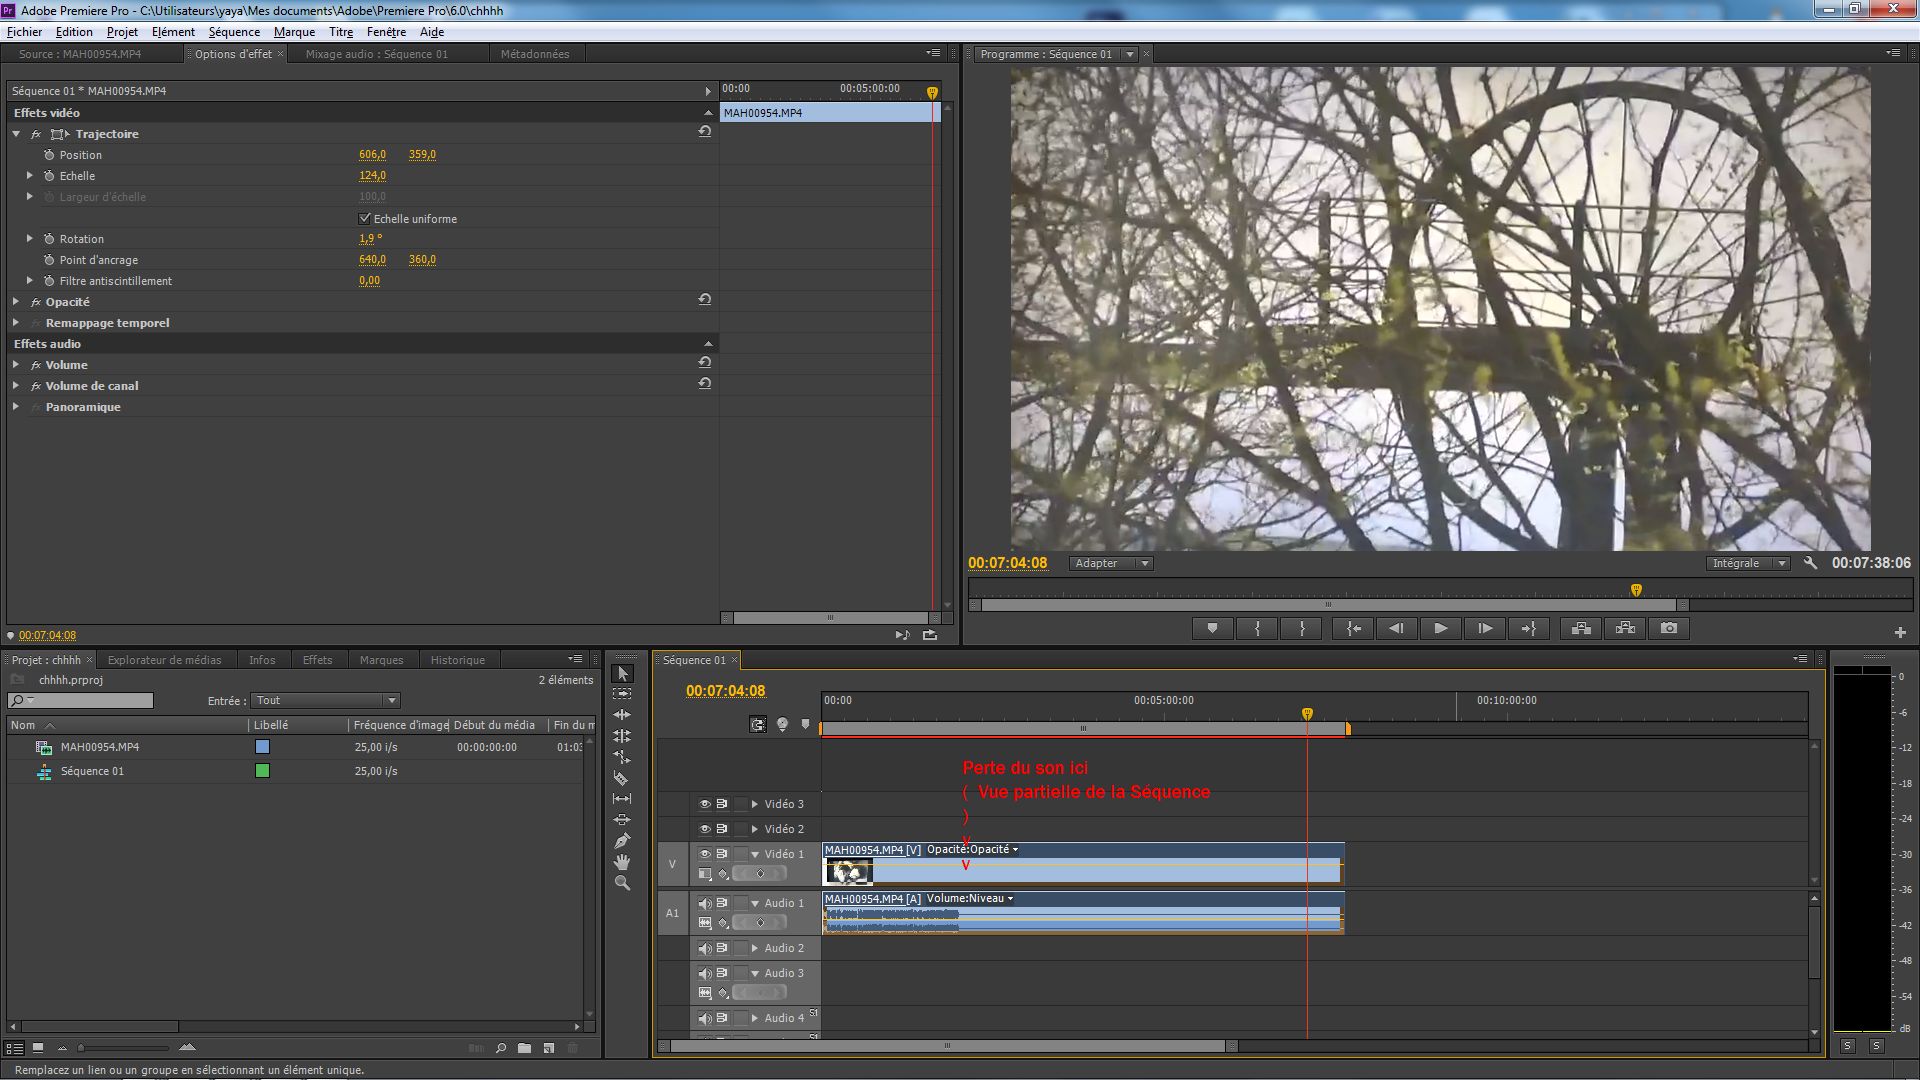Go to Out point
The image size is (1920, 1080).
(x=1529, y=628)
